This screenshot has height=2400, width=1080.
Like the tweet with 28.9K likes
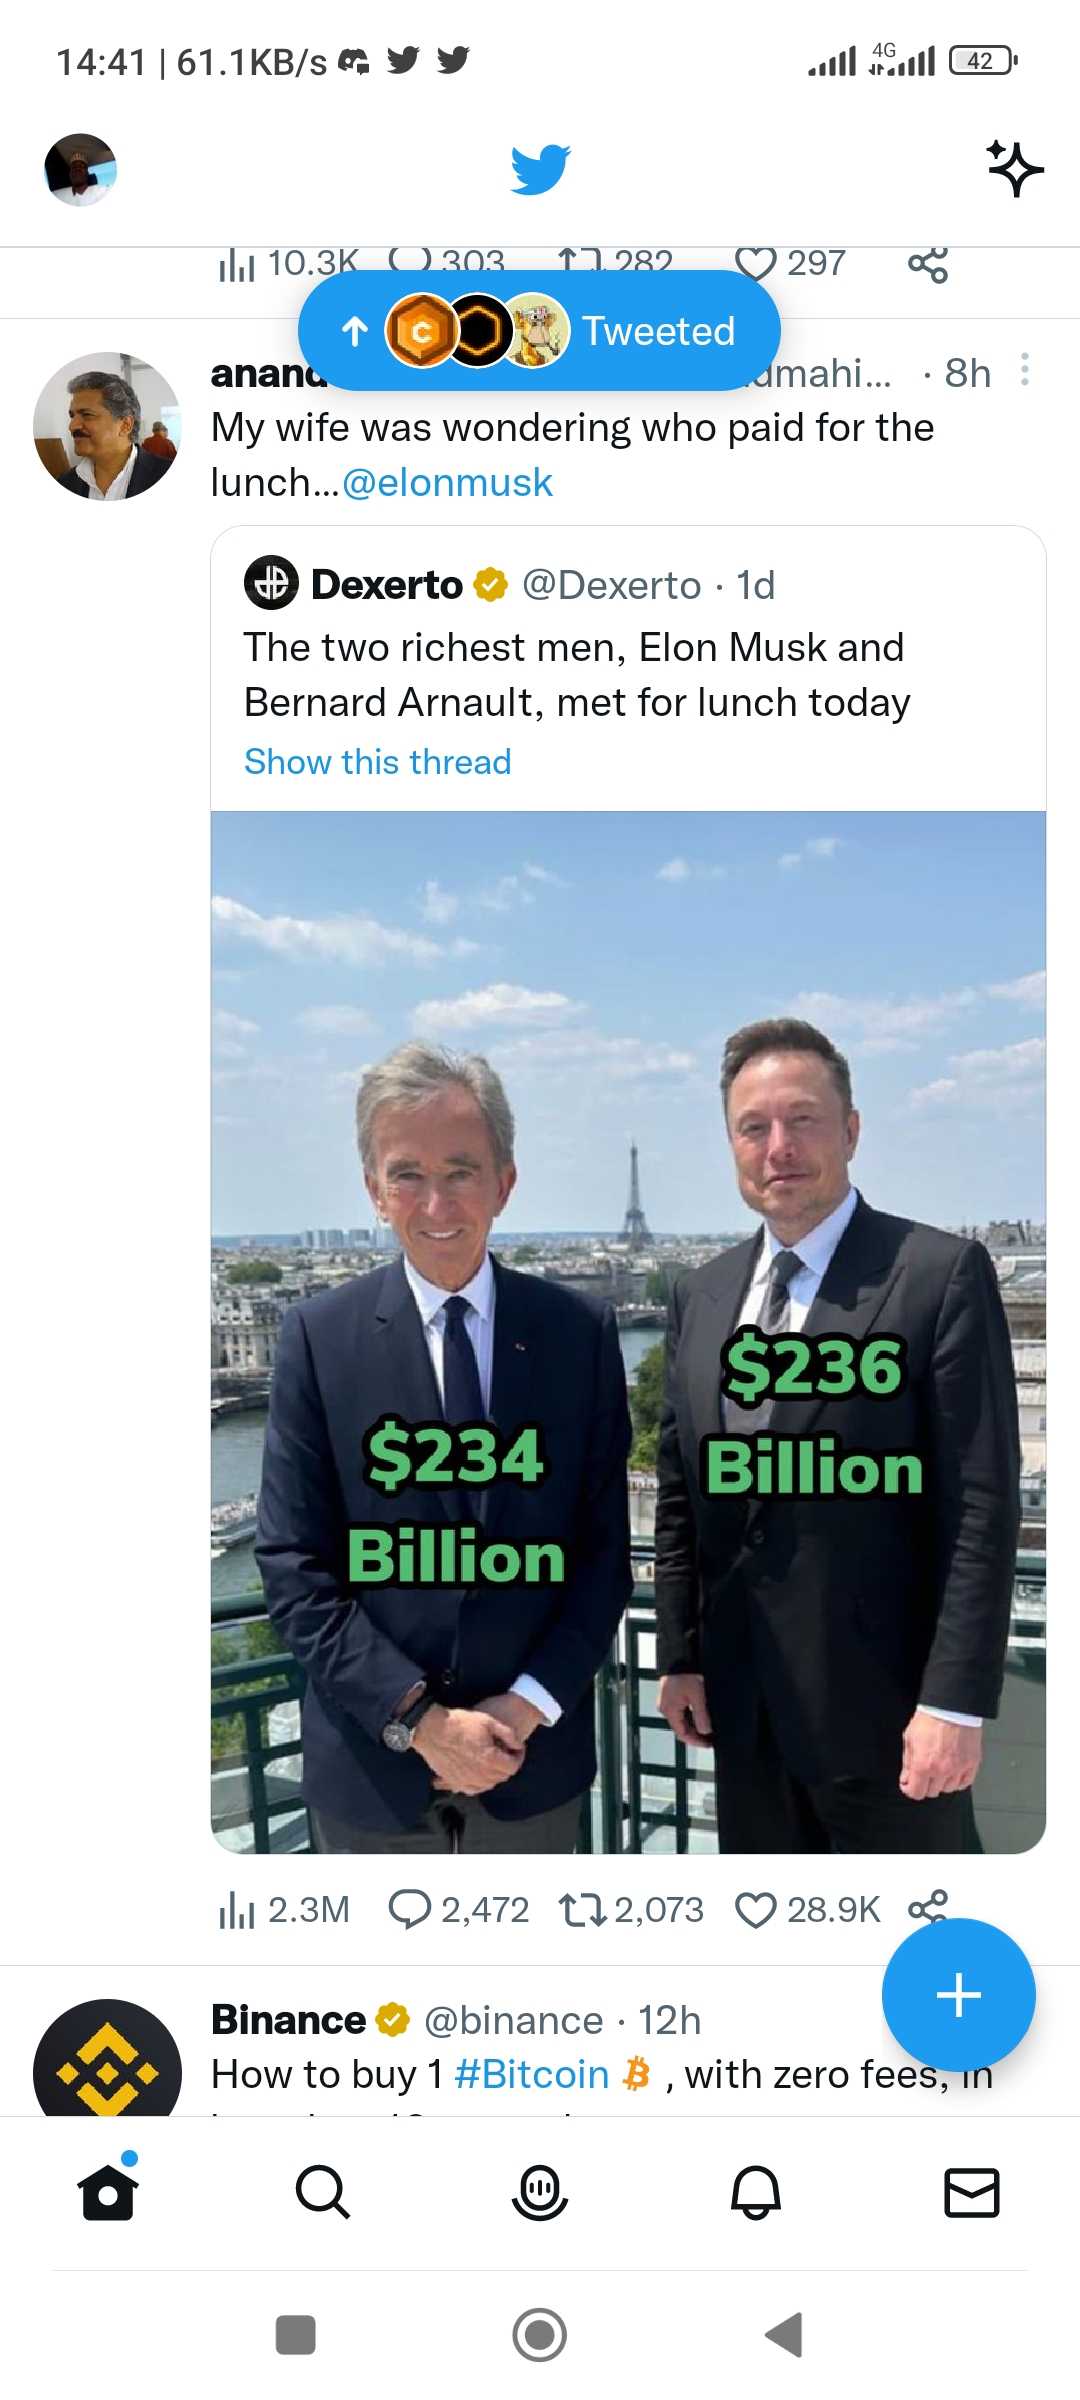[807, 1910]
